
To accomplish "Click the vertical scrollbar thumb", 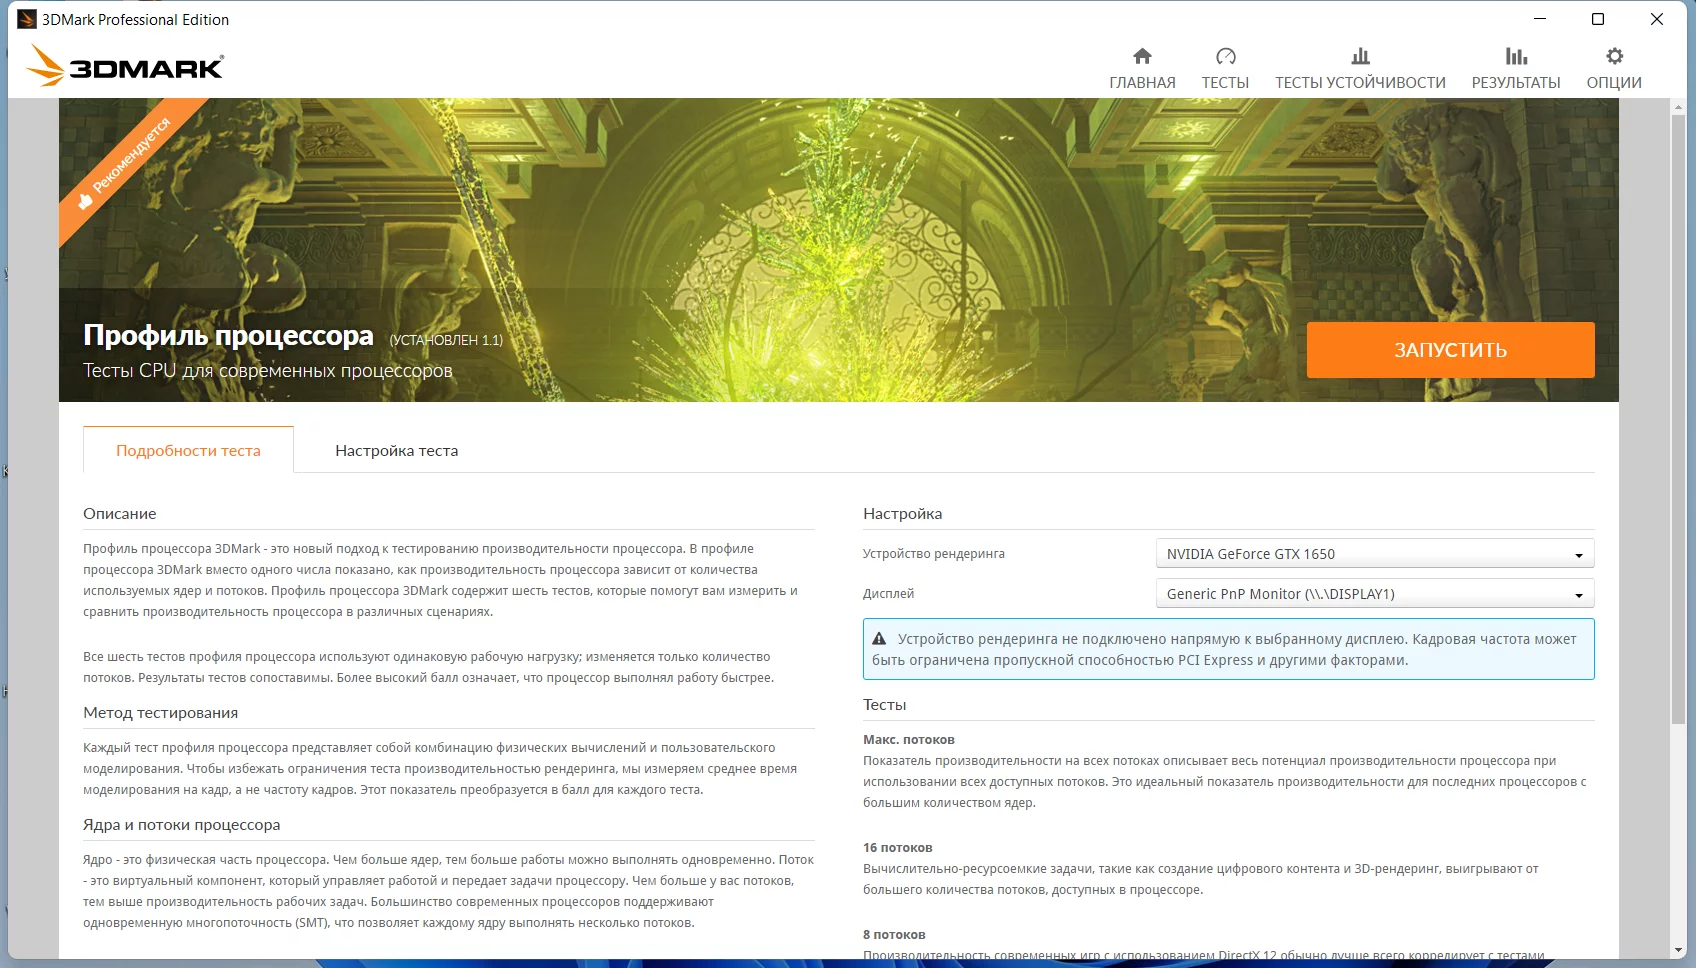I will pos(1678,420).
